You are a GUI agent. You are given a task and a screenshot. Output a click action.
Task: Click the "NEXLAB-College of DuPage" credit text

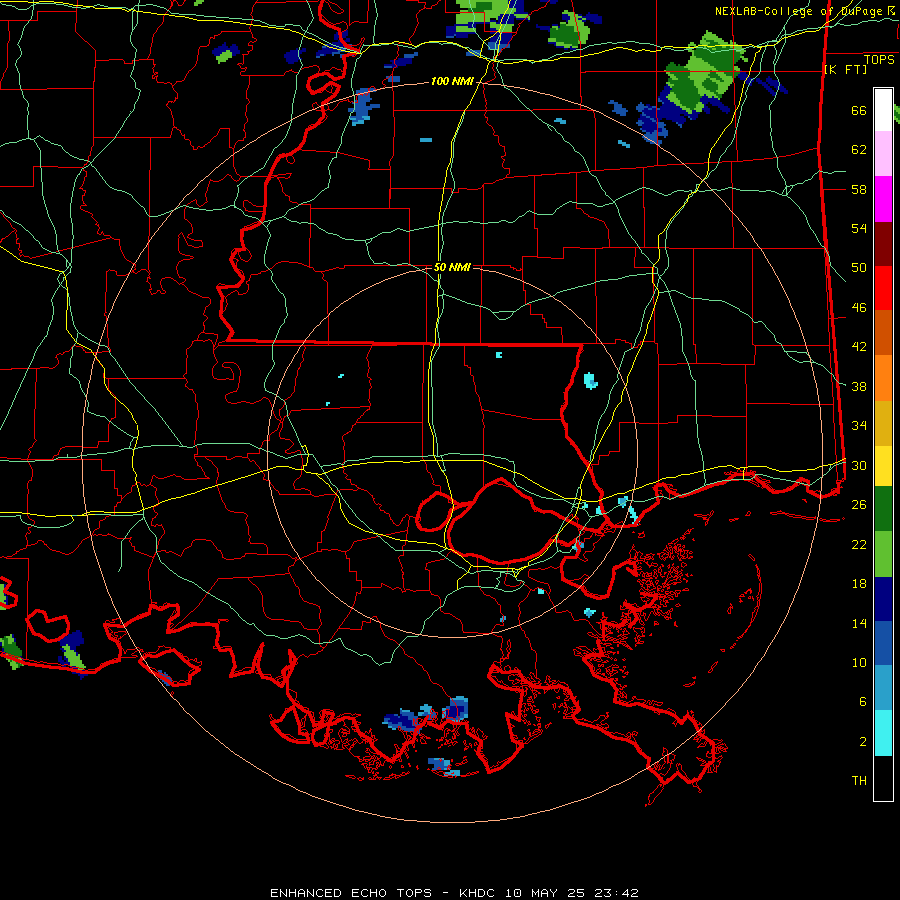pos(801,11)
